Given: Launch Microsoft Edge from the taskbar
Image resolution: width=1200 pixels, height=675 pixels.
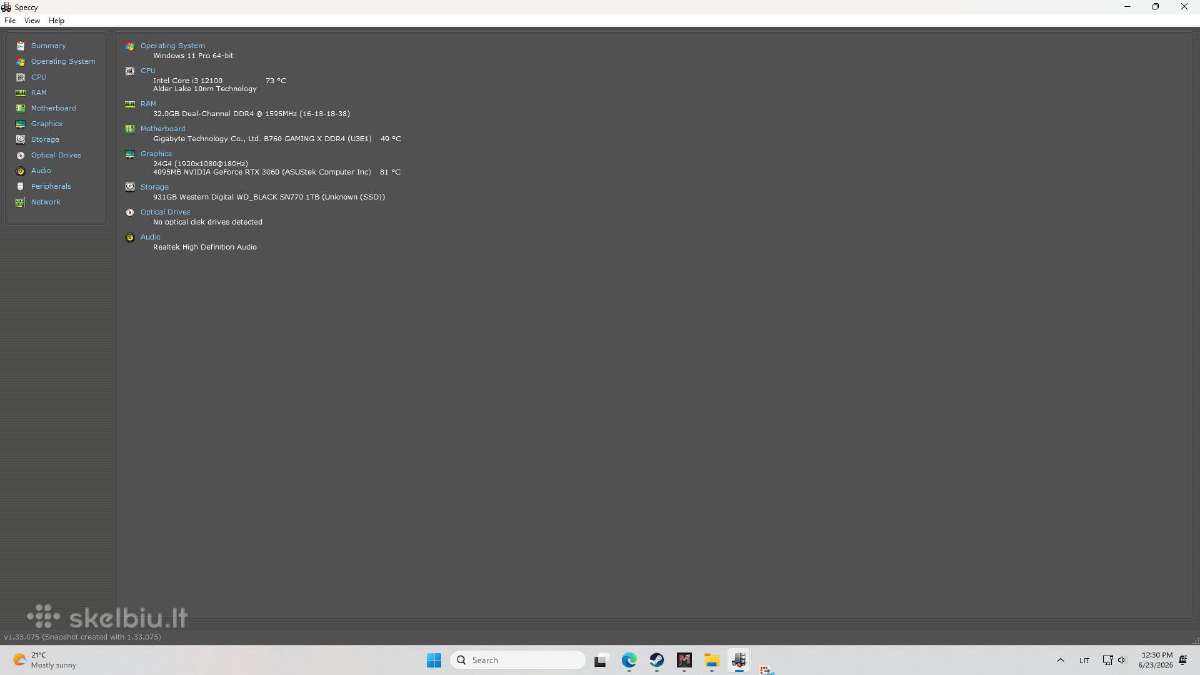Looking at the screenshot, I should click(629, 660).
